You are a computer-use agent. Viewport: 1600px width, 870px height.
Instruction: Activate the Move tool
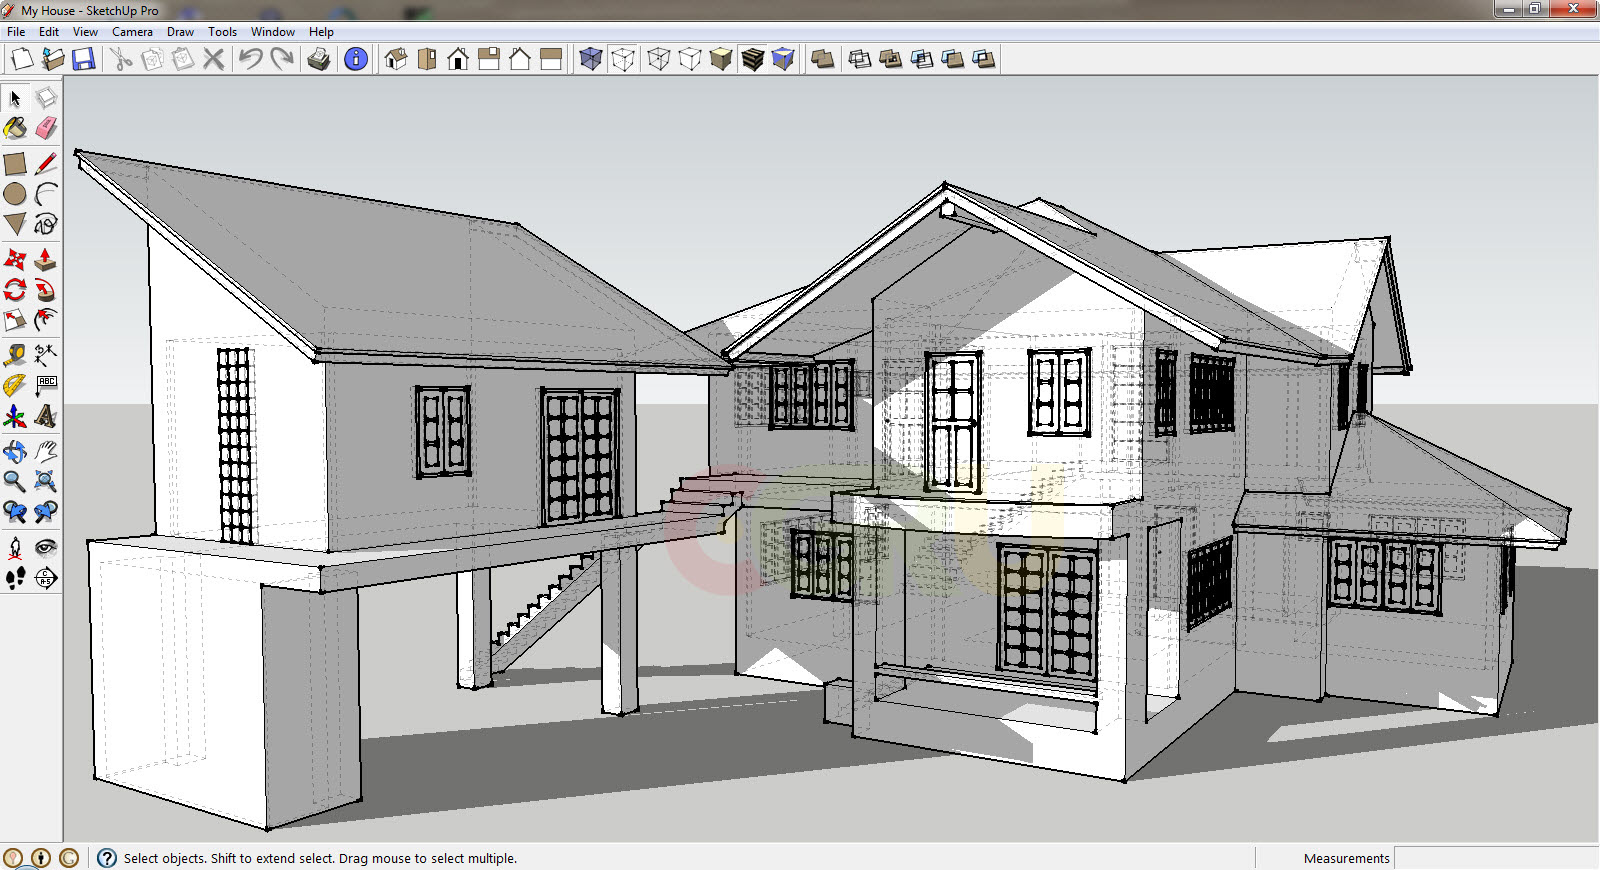coord(15,260)
